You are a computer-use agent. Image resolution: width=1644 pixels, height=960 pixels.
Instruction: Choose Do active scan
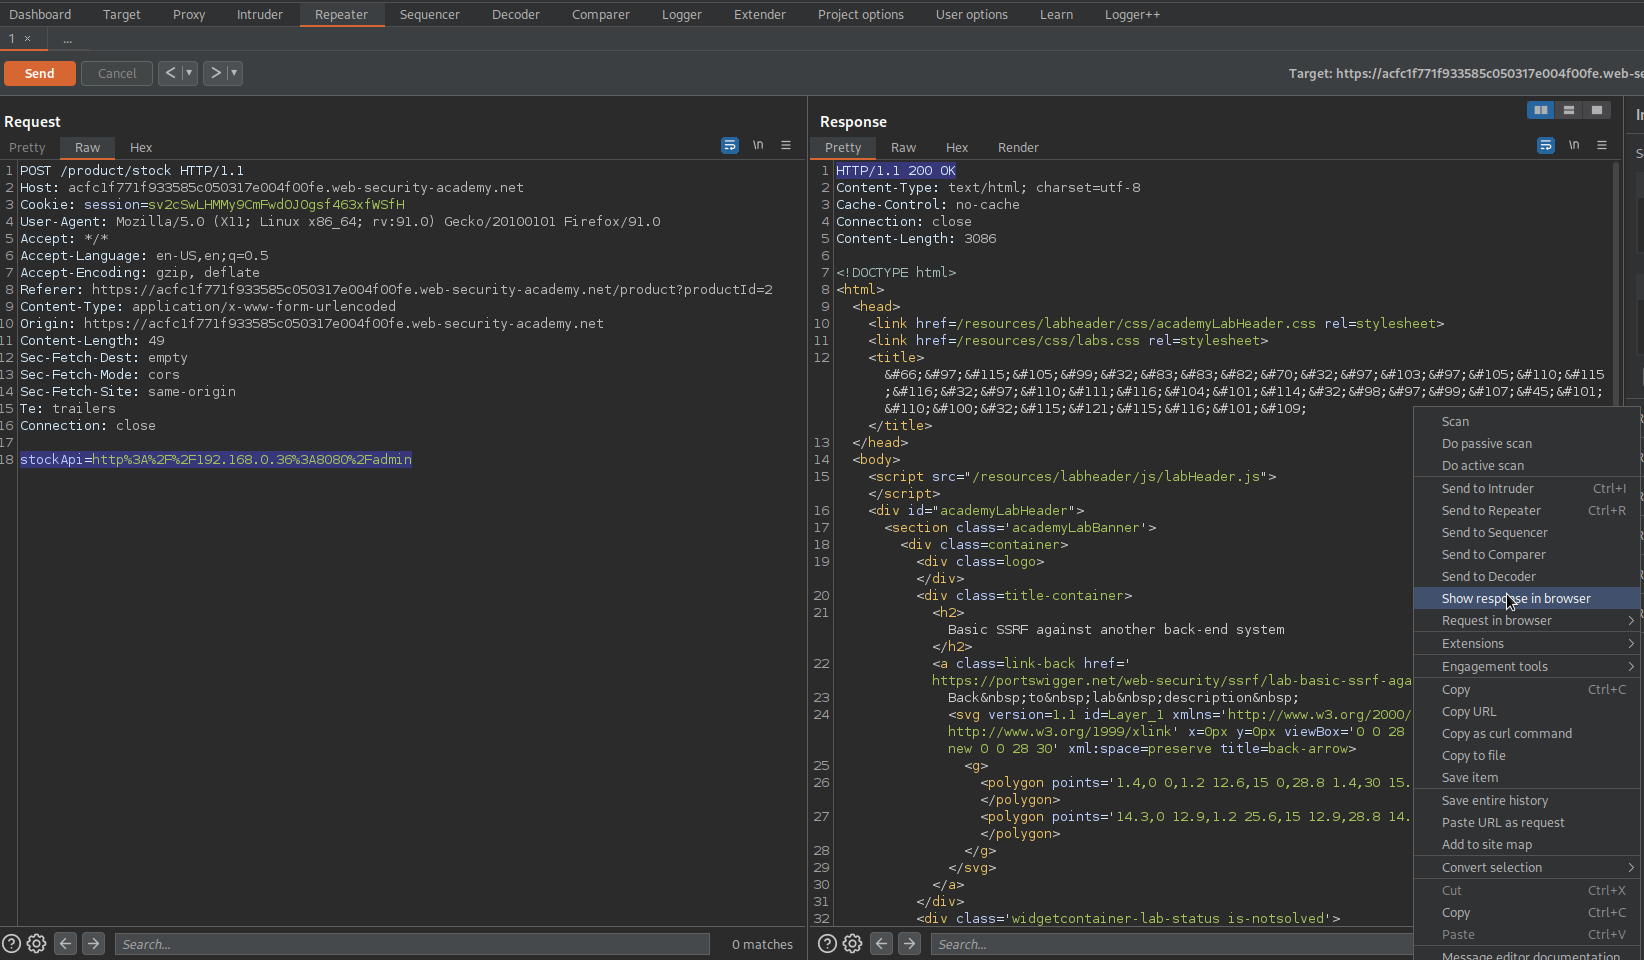(x=1526, y=466)
